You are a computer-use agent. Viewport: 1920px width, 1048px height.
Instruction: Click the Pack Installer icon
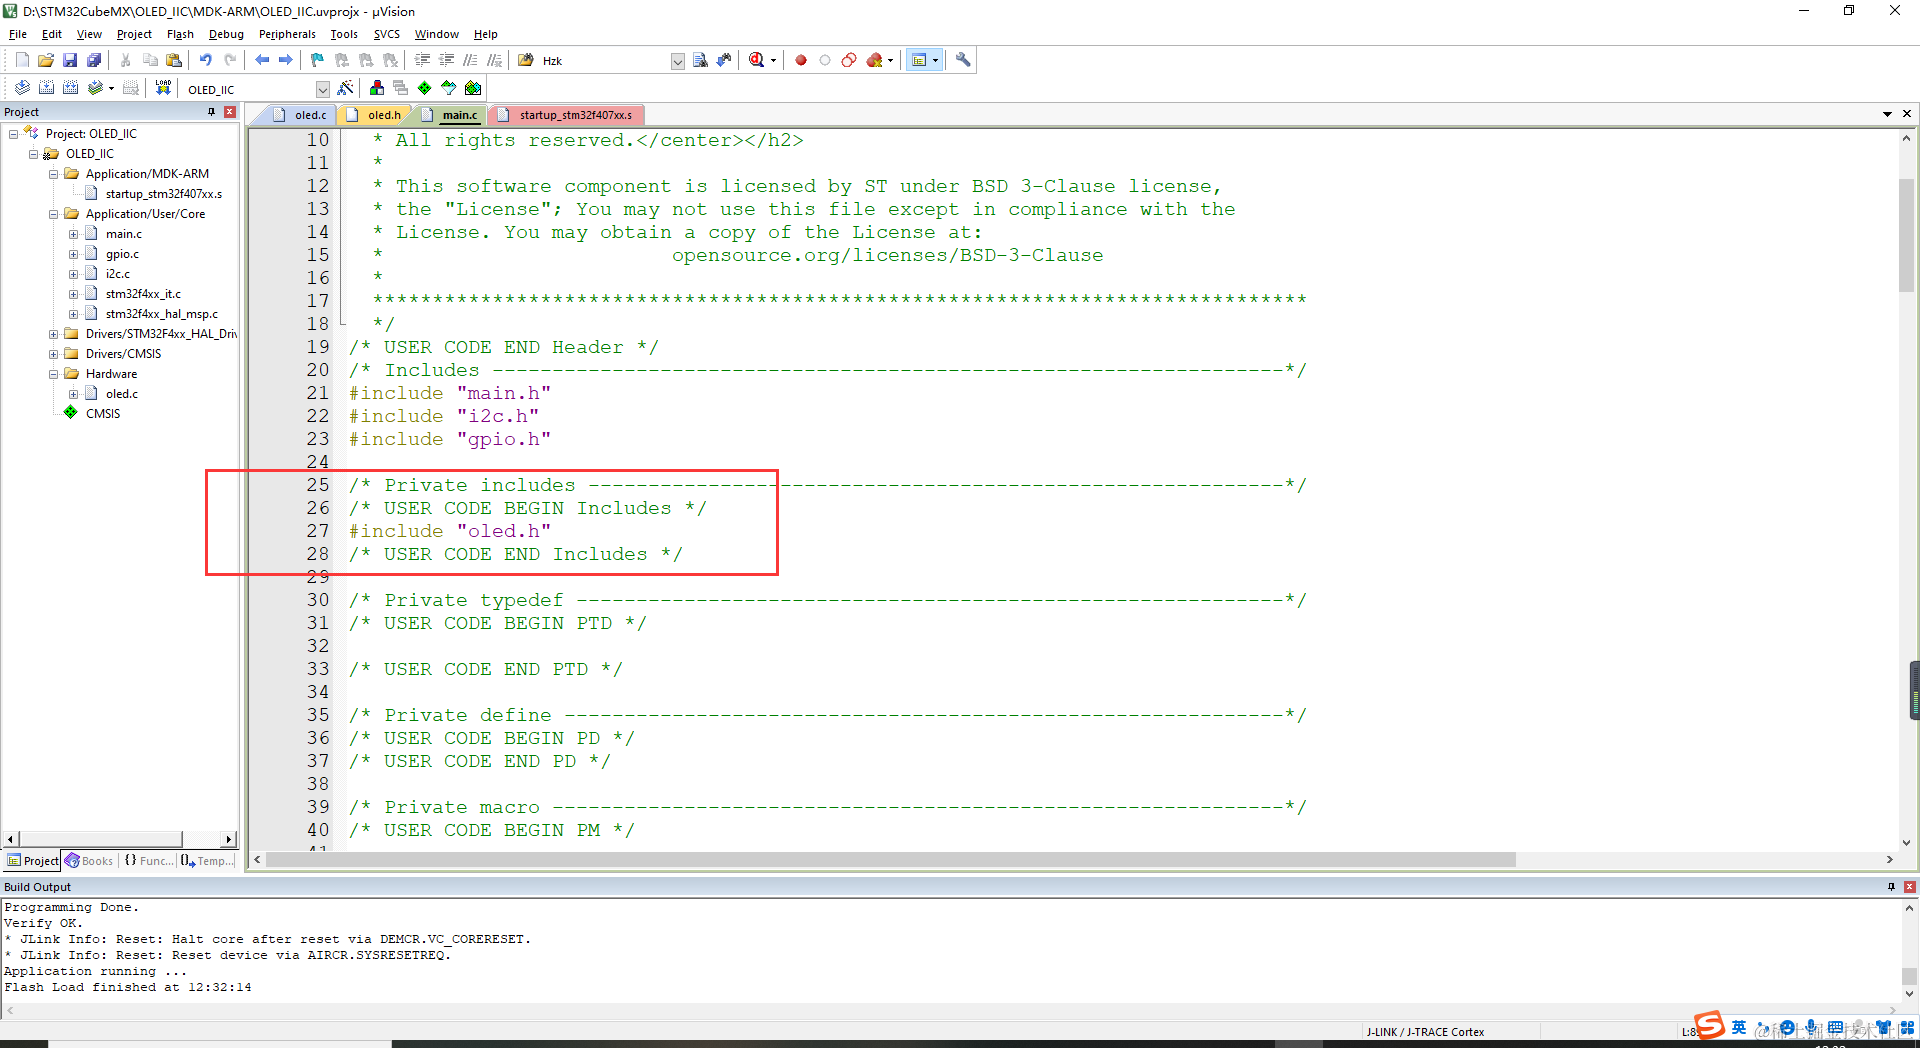[x=473, y=88]
